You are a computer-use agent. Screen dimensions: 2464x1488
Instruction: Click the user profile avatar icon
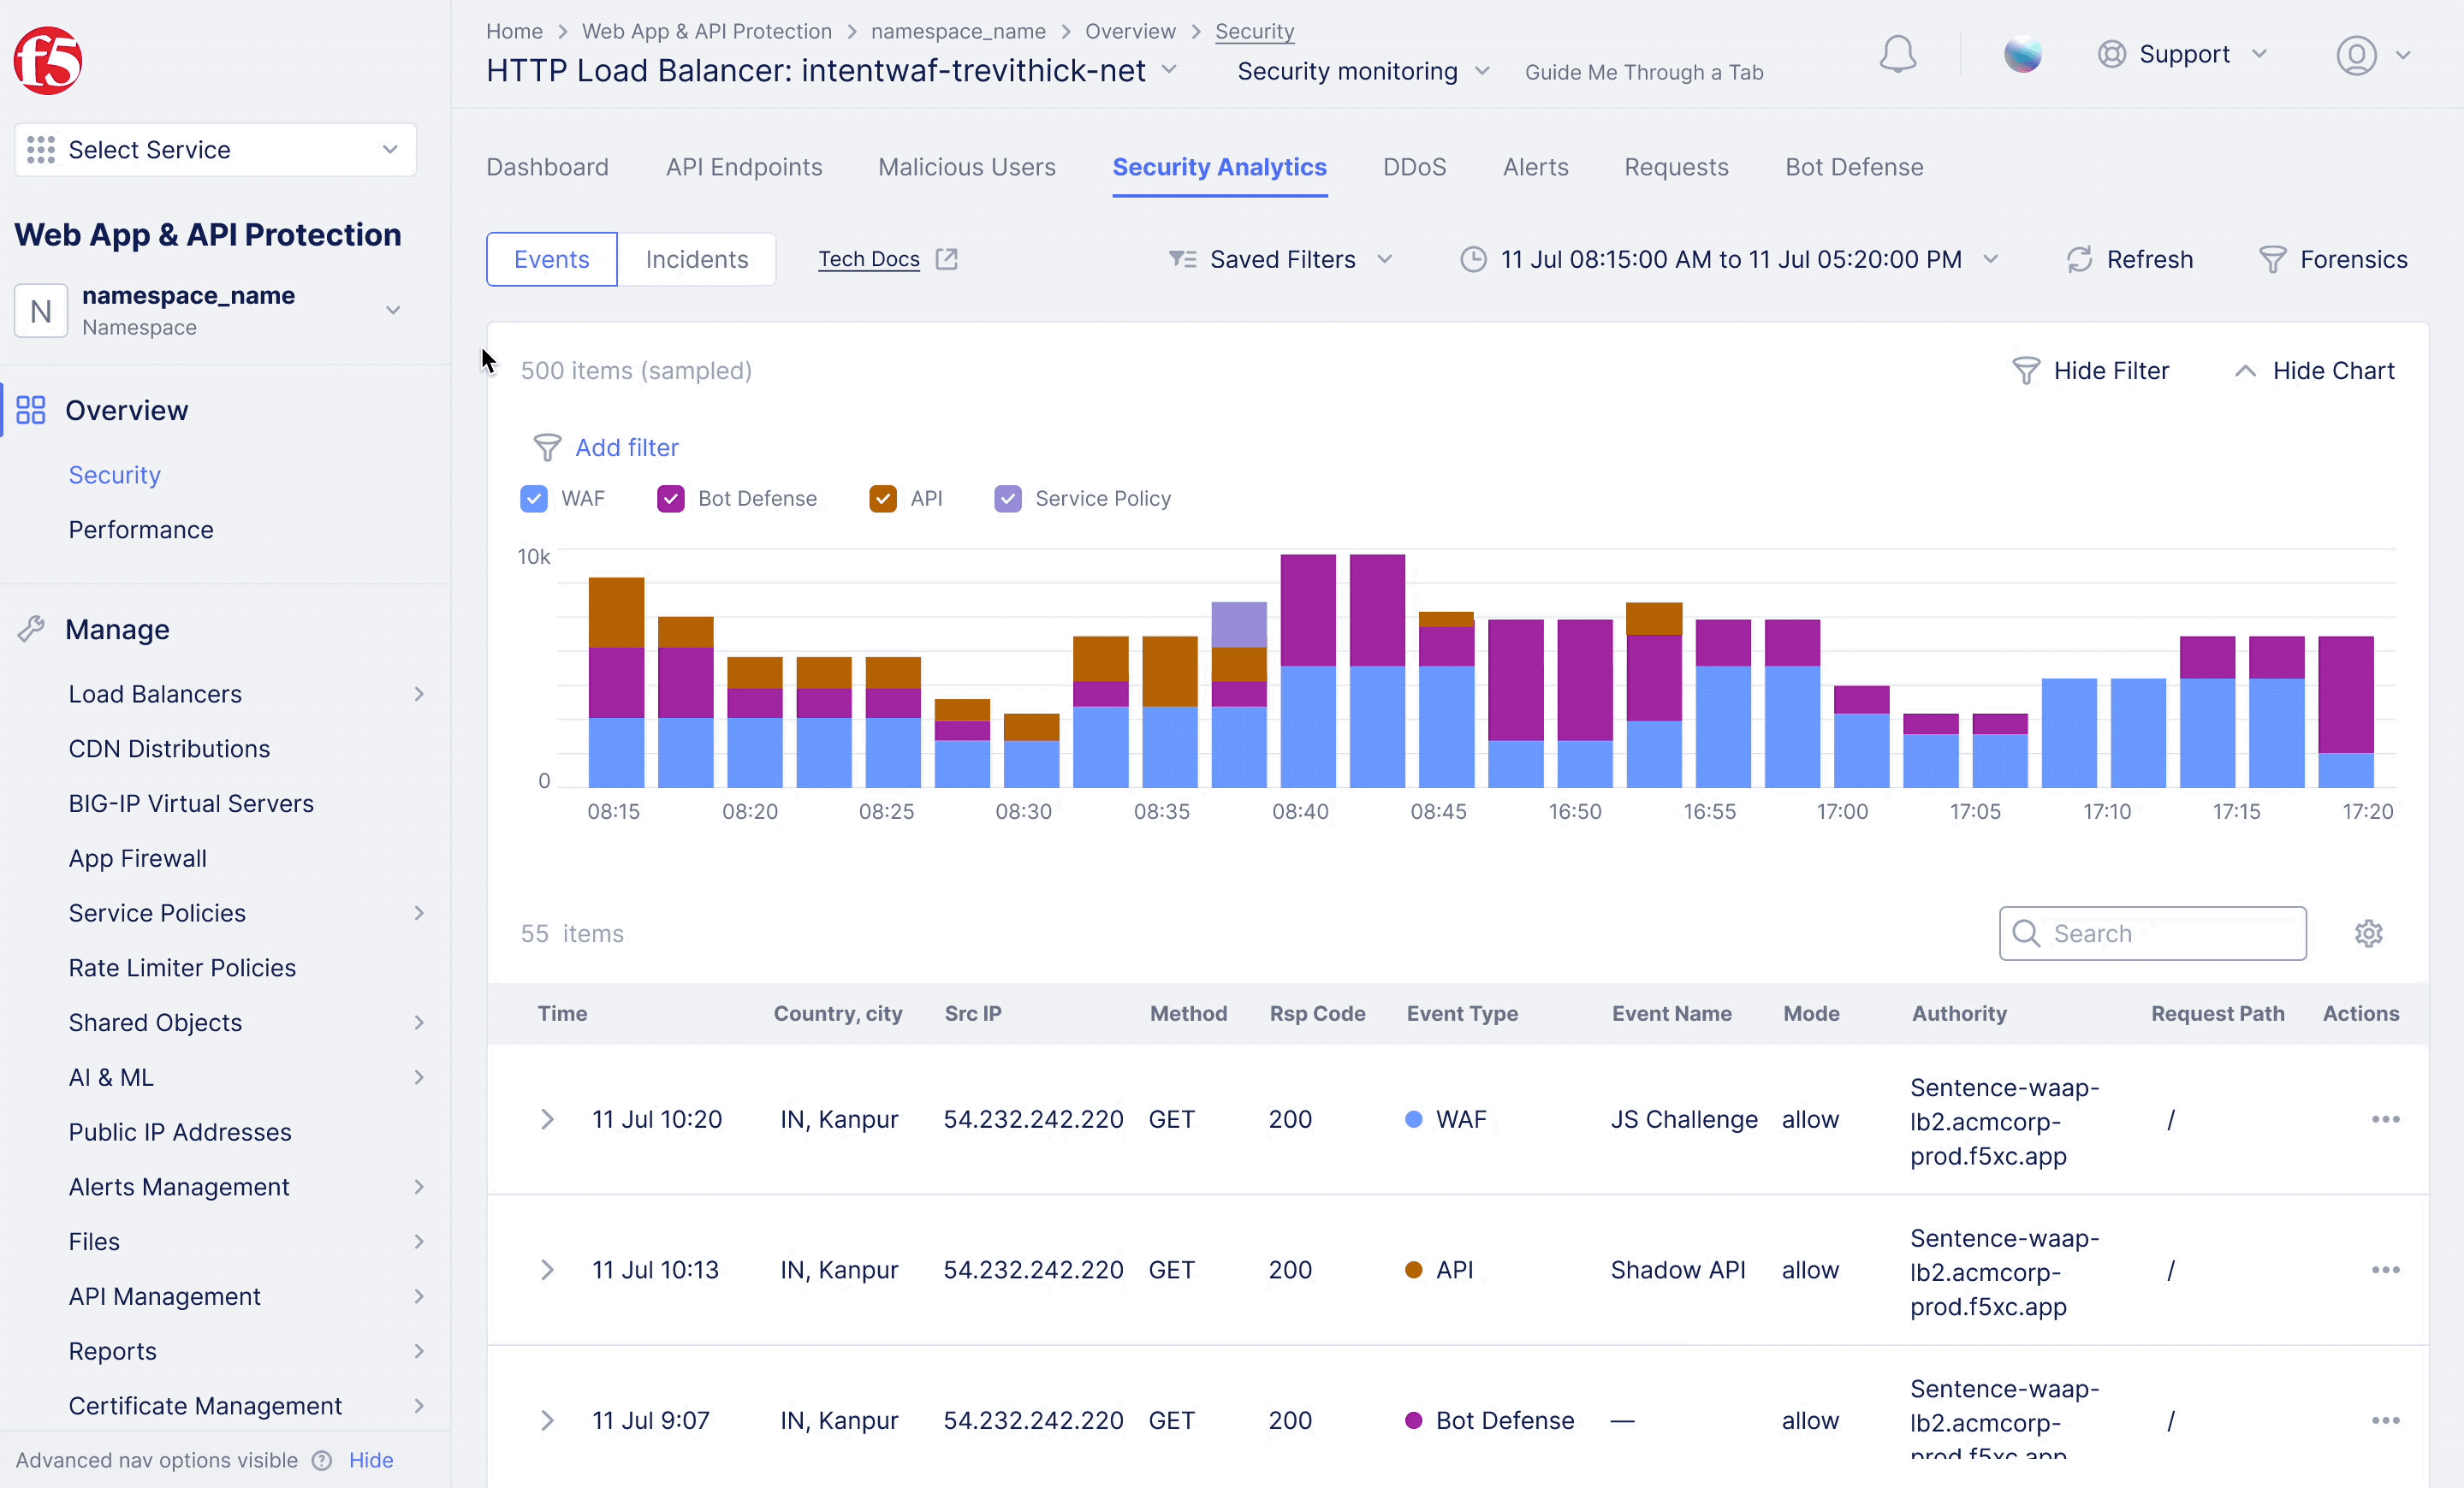2356,55
